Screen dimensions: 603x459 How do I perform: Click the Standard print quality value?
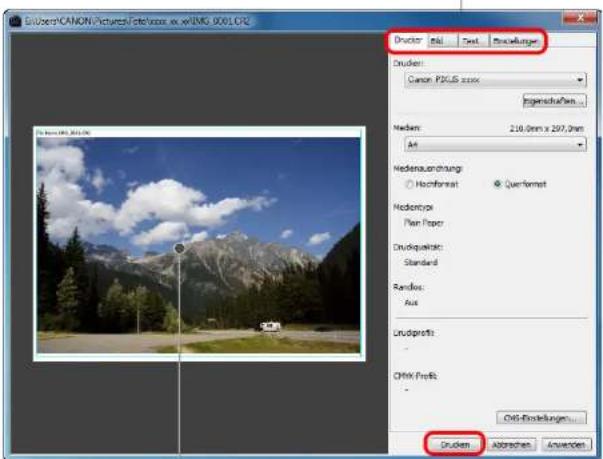(x=420, y=263)
